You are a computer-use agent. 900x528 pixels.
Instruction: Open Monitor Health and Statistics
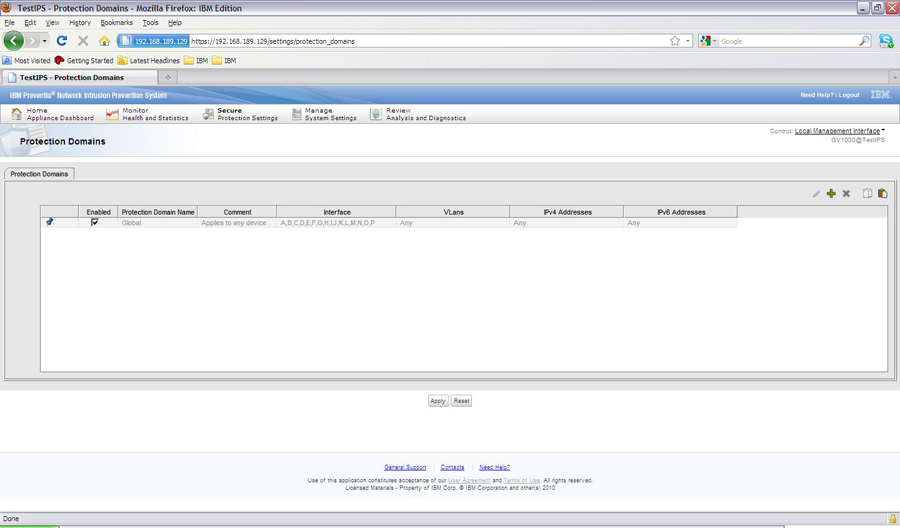(147, 114)
